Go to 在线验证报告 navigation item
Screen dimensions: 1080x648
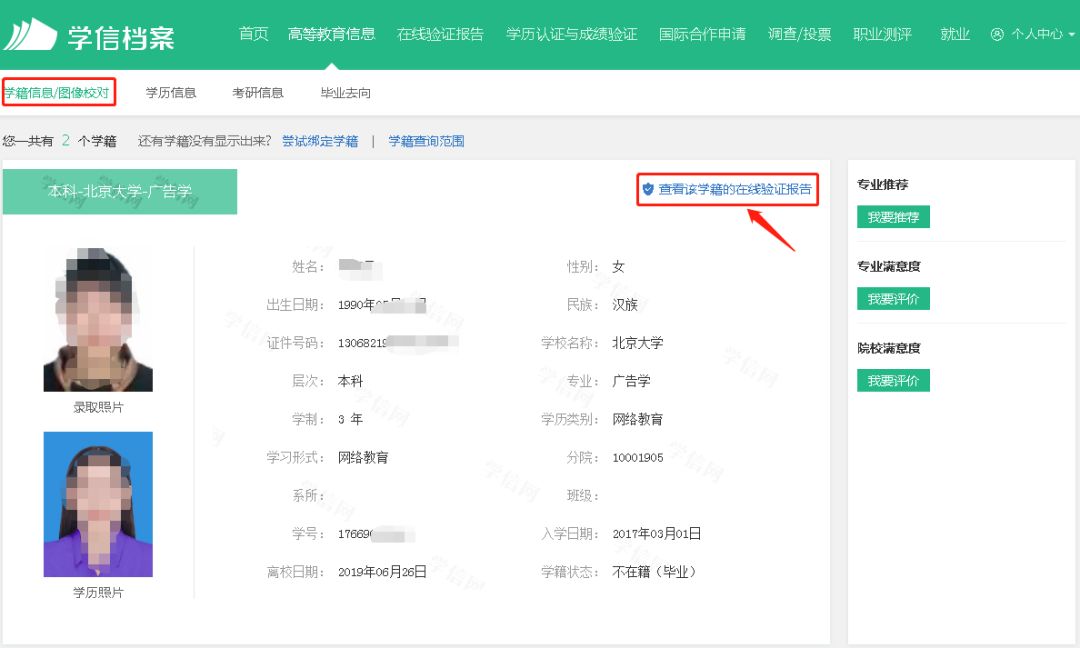[440, 34]
